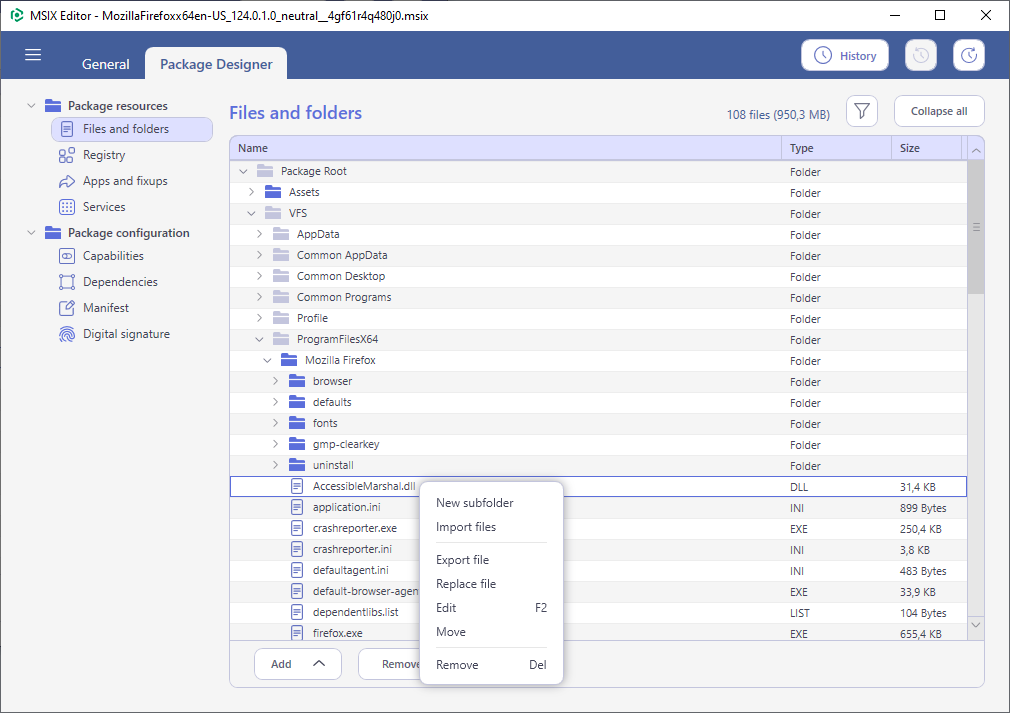
Task: Click the Registry icon in sidebar
Action: point(66,155)
